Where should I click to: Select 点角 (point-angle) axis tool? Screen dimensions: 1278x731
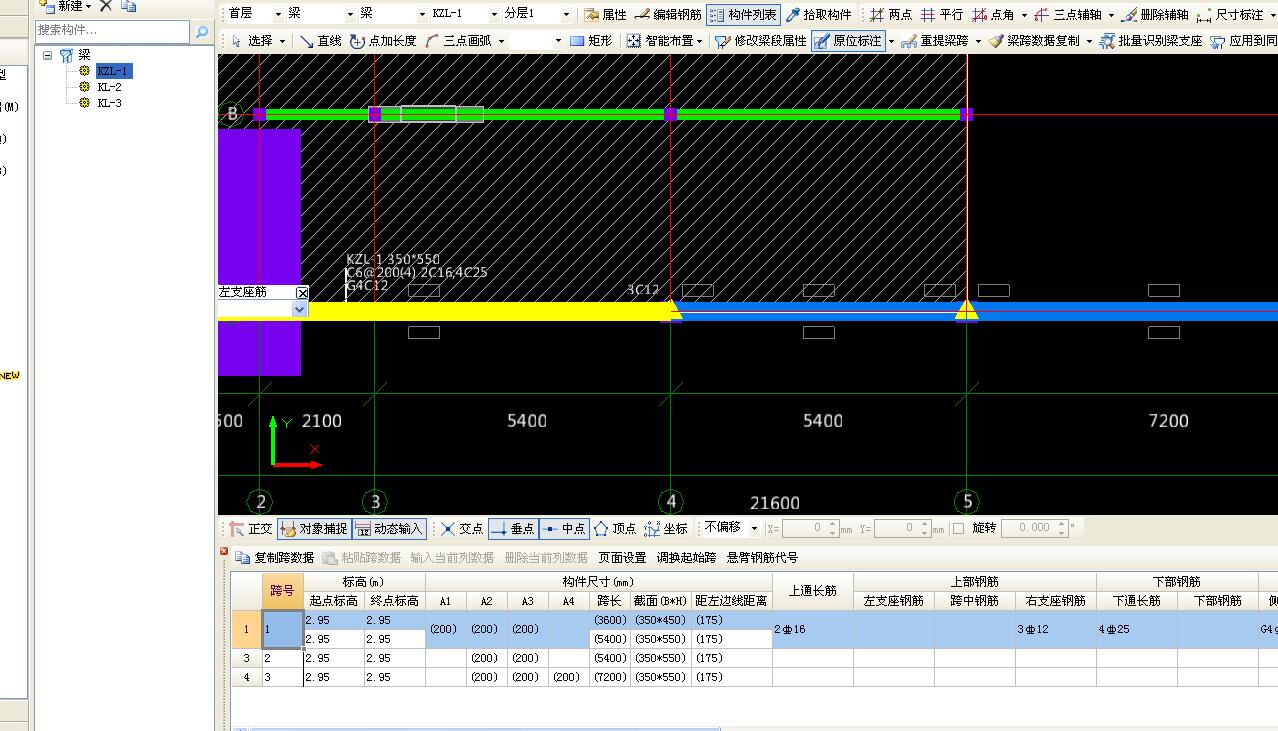993,15
